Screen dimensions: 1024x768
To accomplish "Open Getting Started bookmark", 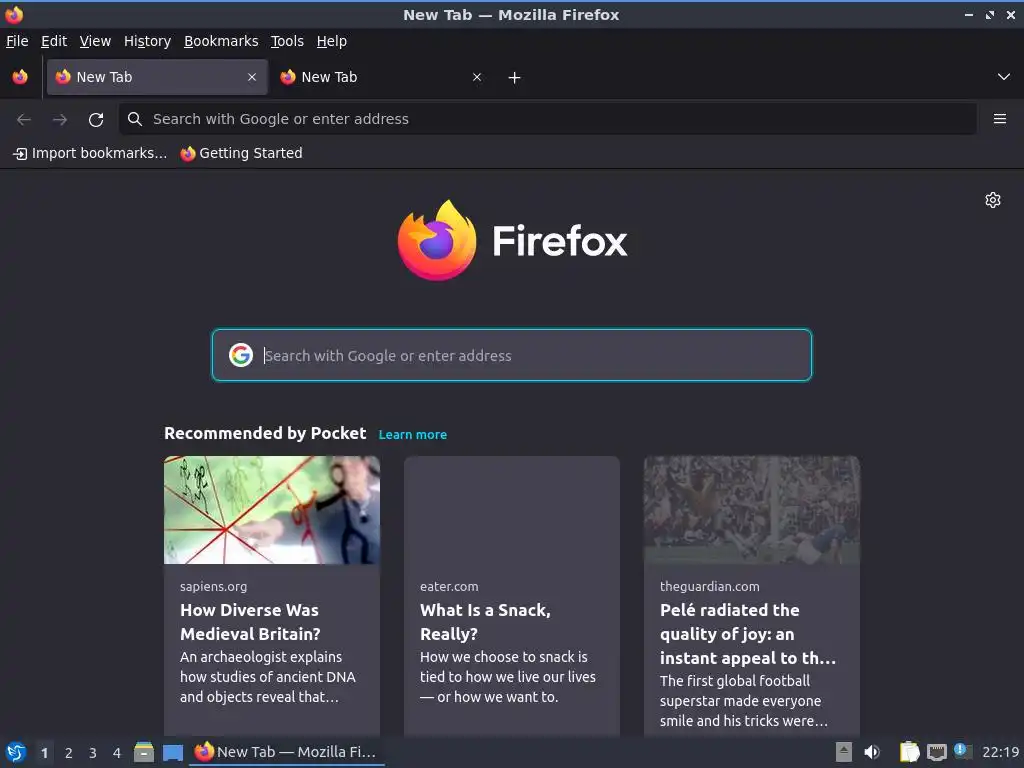I will pos(242,153).
